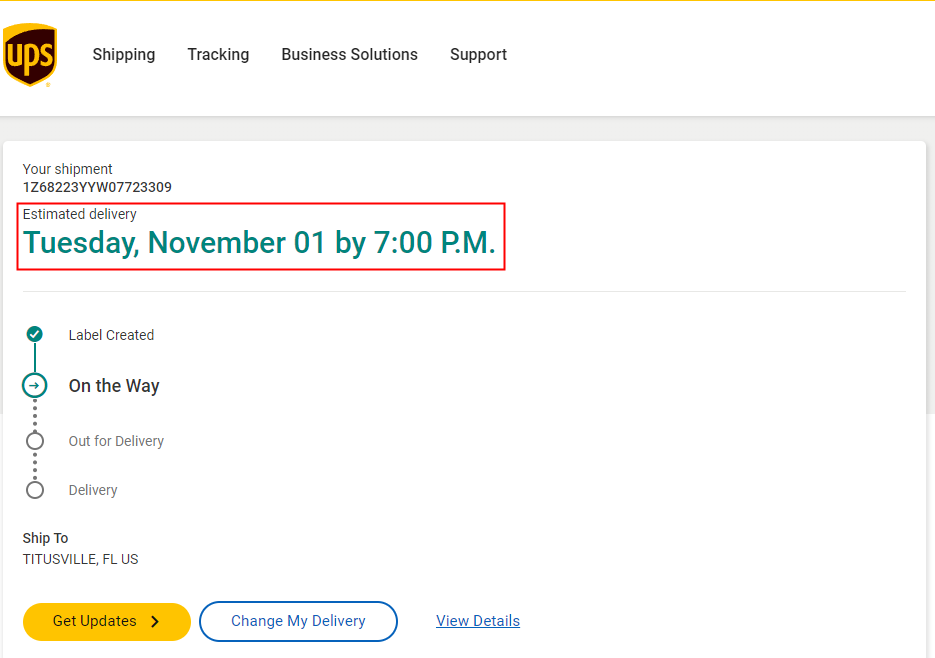This screenshot has width=935, height=658.
Task: Click the Your shipment label
Action: [x=68, y=169]
